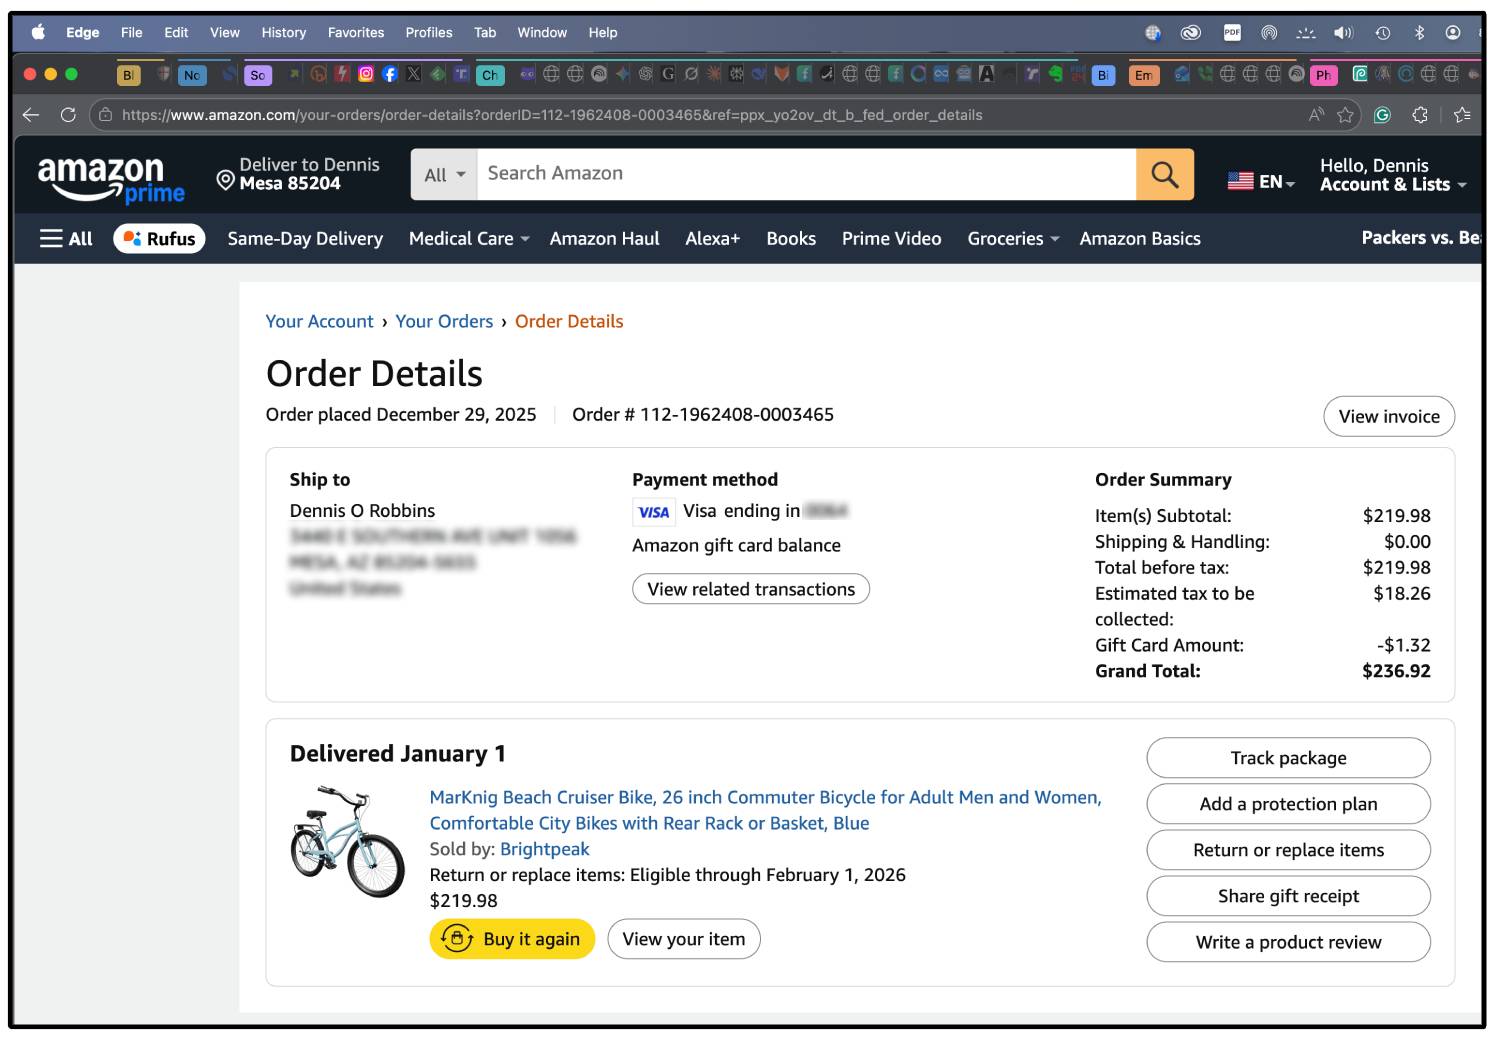Reload the page with the browser refresh icon

68,114
